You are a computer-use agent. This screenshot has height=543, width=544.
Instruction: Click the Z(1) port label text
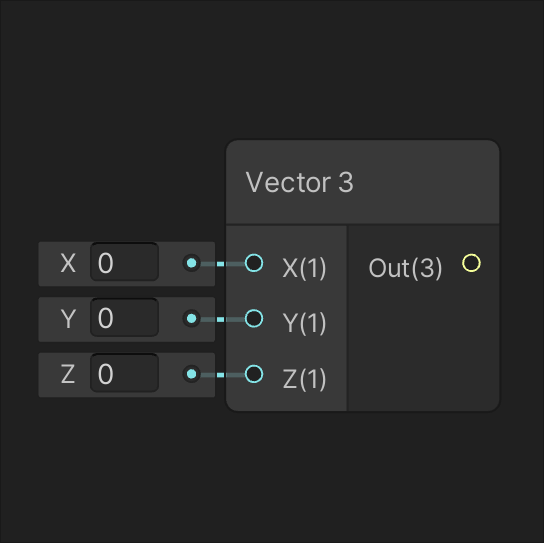coord(304,379)
